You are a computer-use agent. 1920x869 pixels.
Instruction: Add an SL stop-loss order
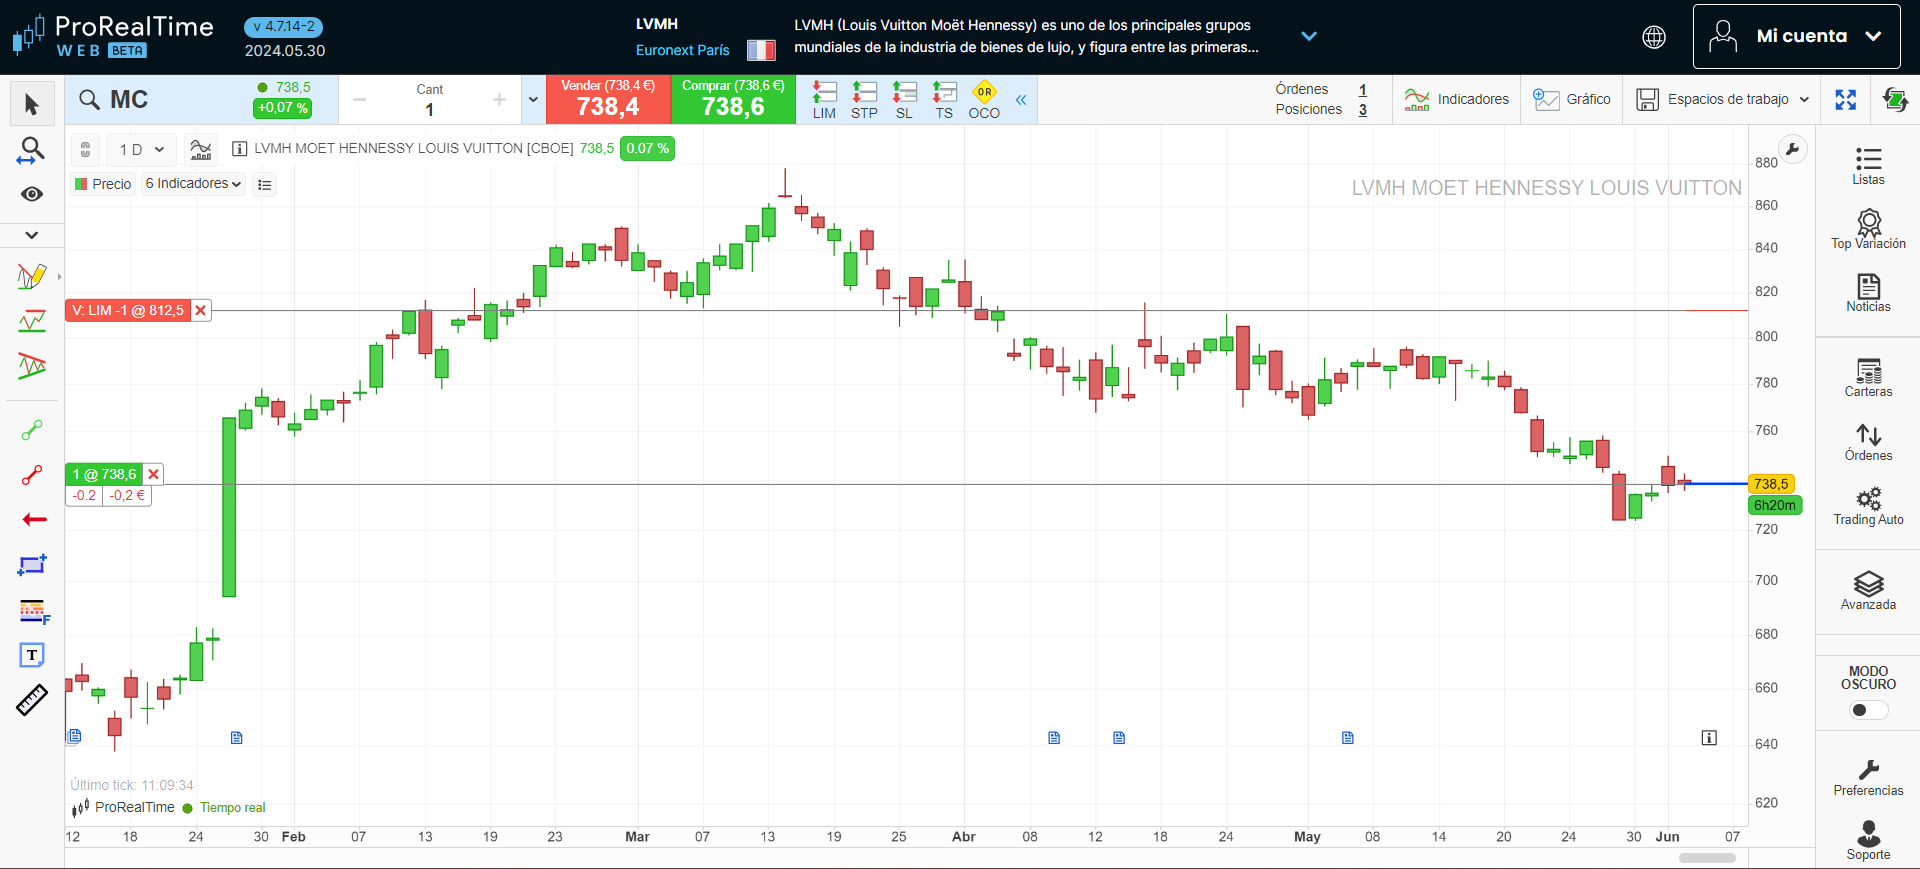pyautogui.click(x=904, y=100)
